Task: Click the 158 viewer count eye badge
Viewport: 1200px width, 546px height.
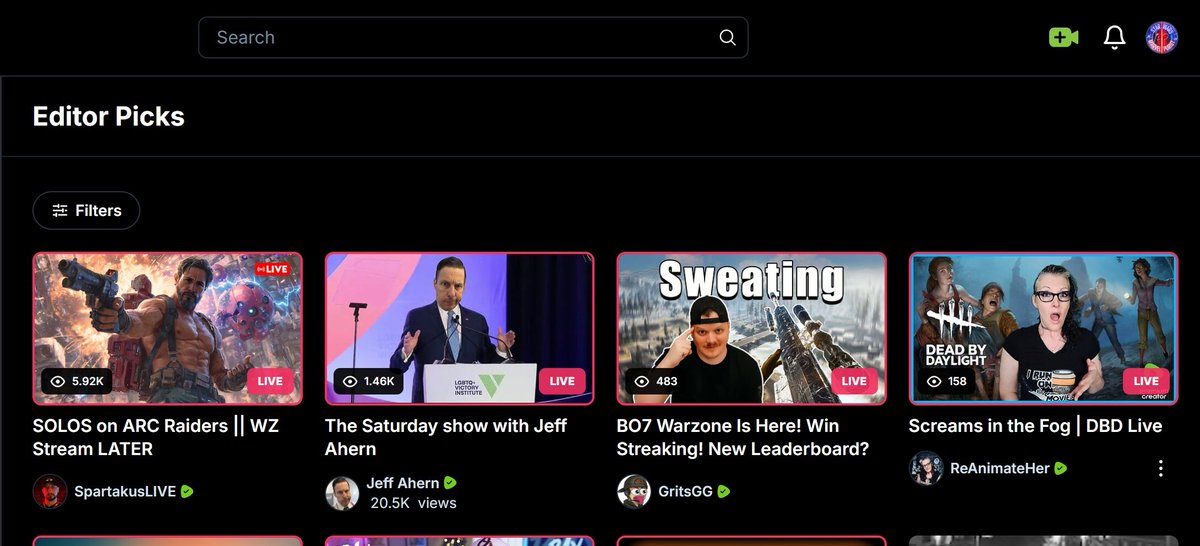Action: click(948, 381)
